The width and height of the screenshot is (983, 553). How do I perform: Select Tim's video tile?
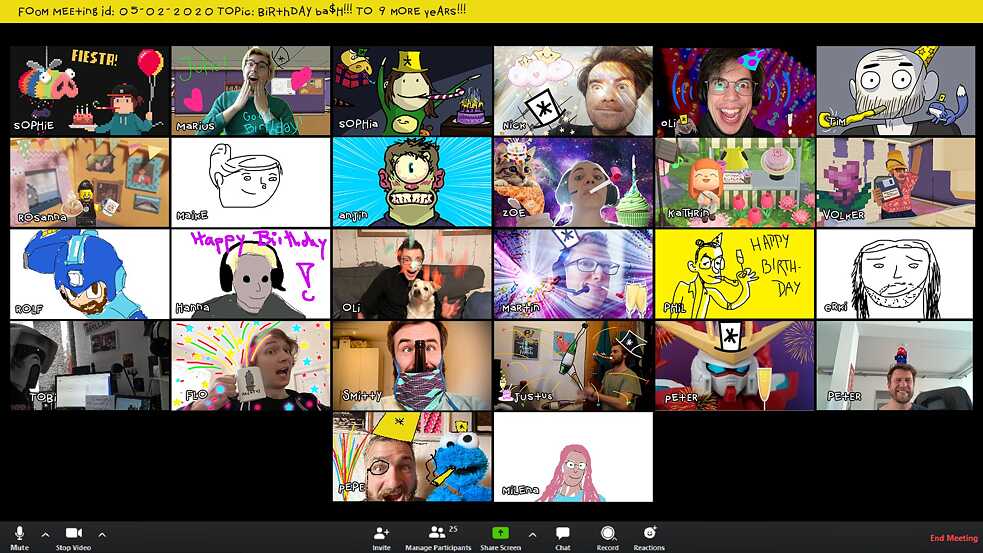(x=896, y=90)
